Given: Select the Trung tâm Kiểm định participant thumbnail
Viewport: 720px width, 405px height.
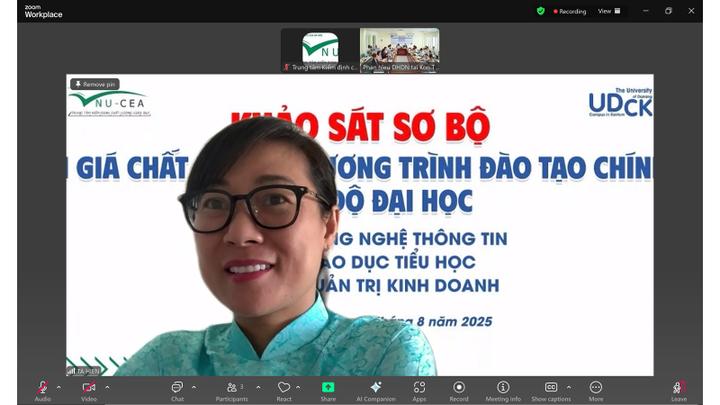Looking at the screenshot, I should (321, 50).
